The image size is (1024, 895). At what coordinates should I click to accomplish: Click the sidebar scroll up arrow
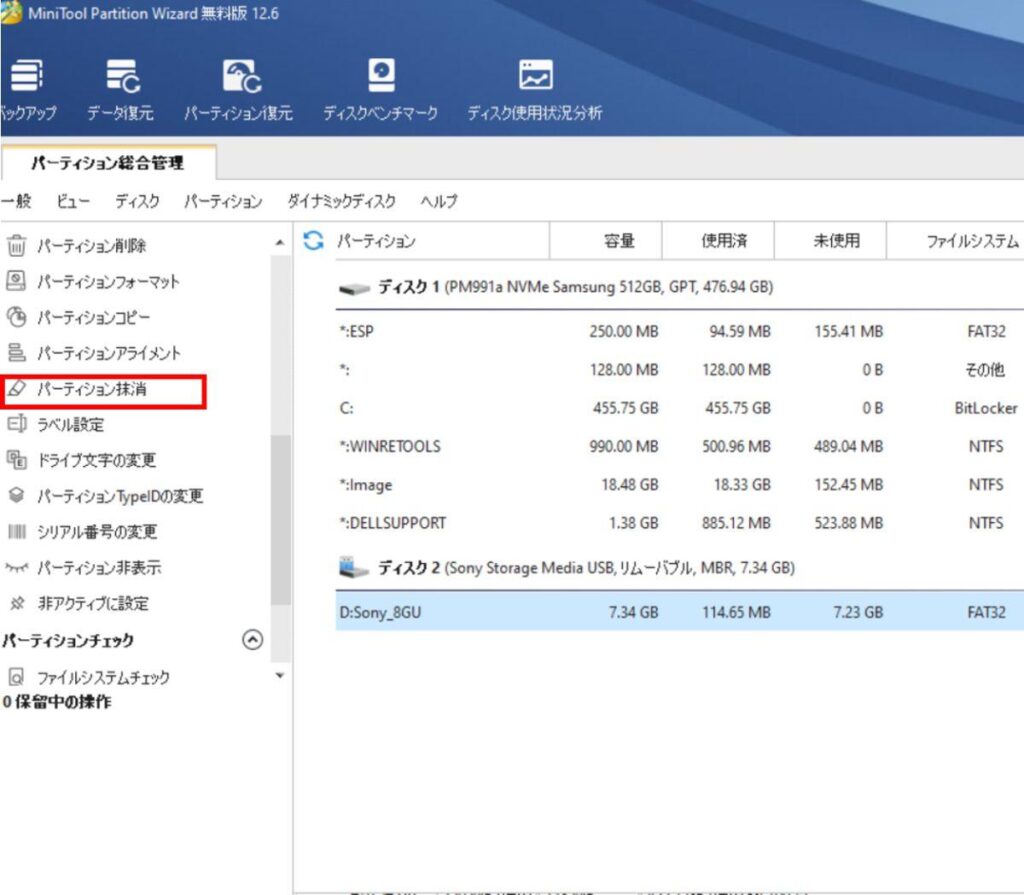pyautogui.click(x=280, y=243)
